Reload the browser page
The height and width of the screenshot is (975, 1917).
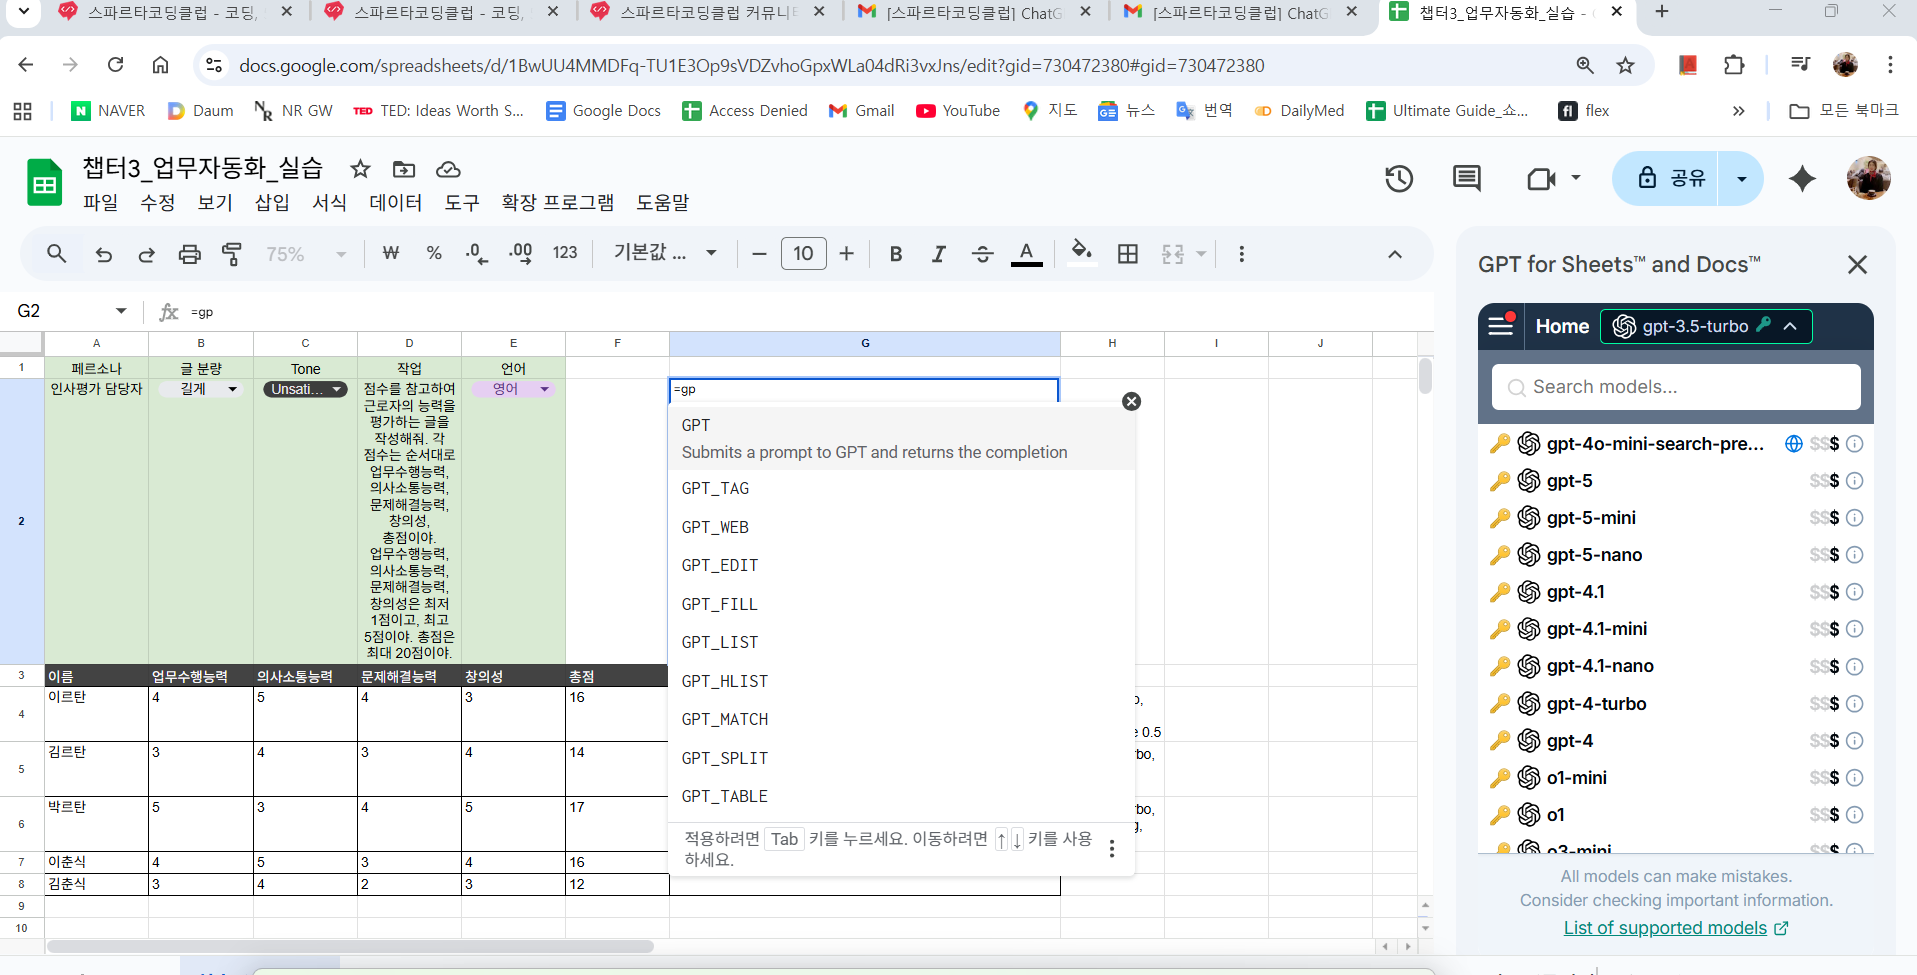(115, 65)
